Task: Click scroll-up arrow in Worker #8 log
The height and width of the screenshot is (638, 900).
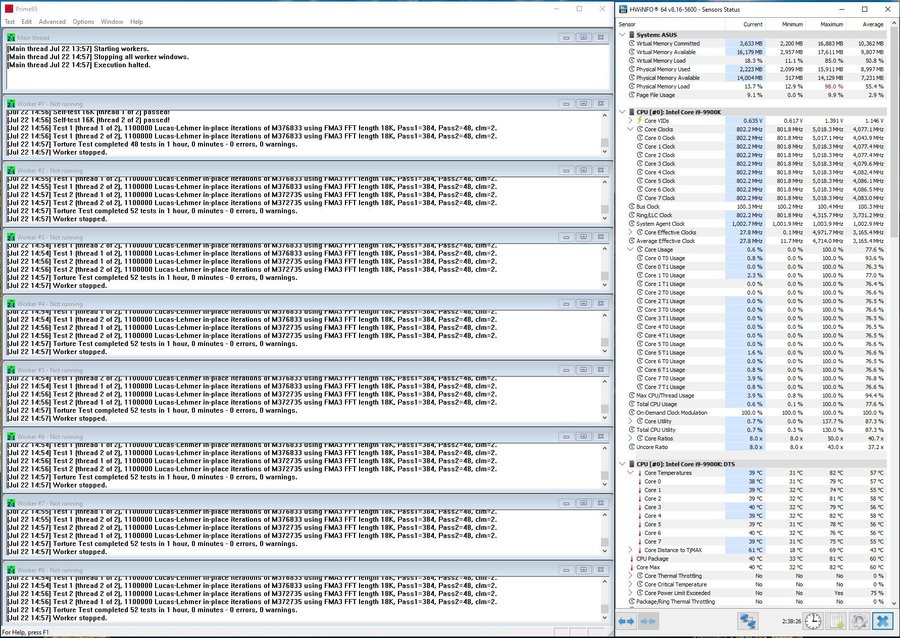Action: (x=604, y=582)
